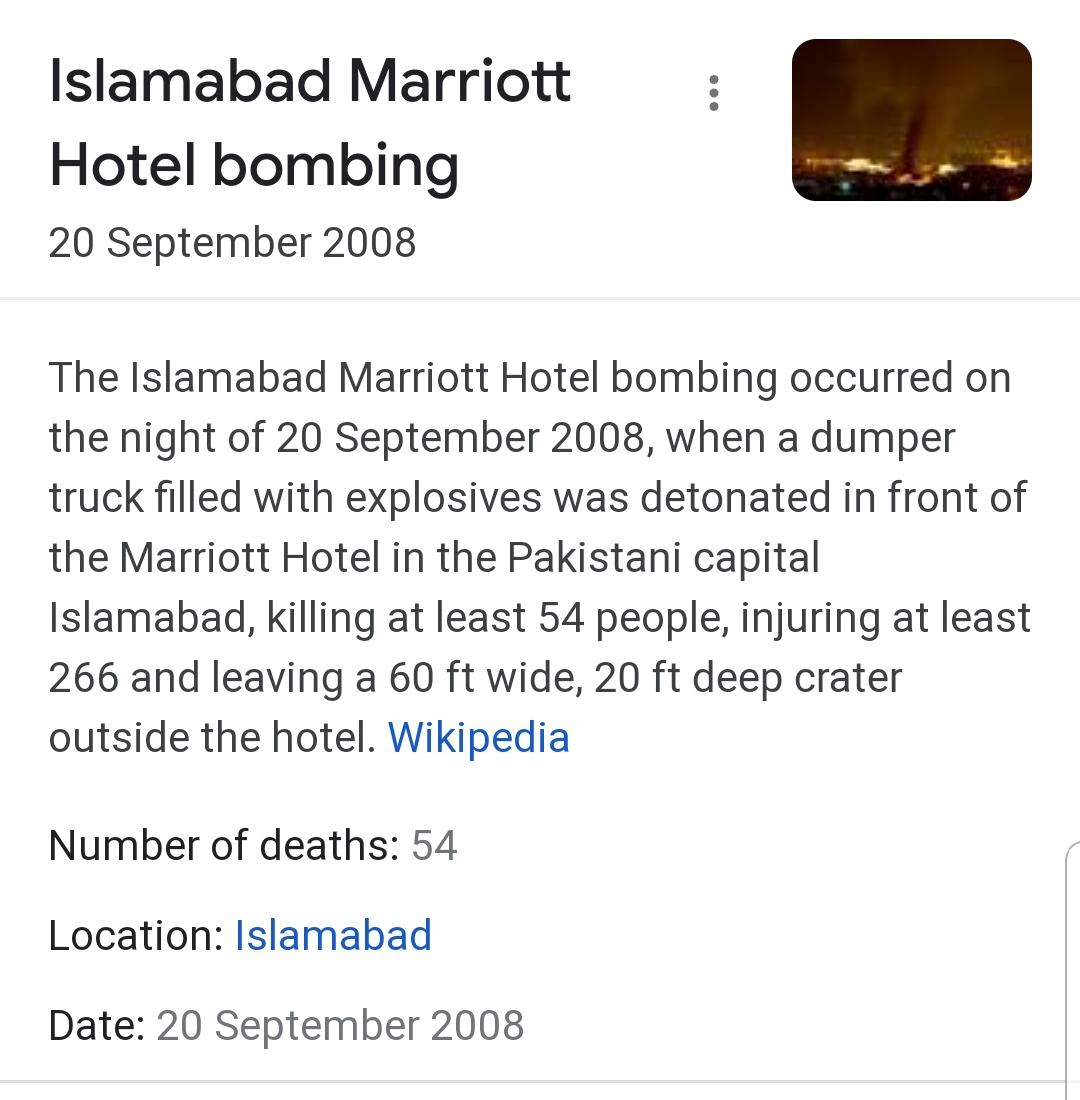The width and height of the screenshot is (1080, 1100).
Task: Click the phrase Pakistani capital in description
Action: coord(663,558)
